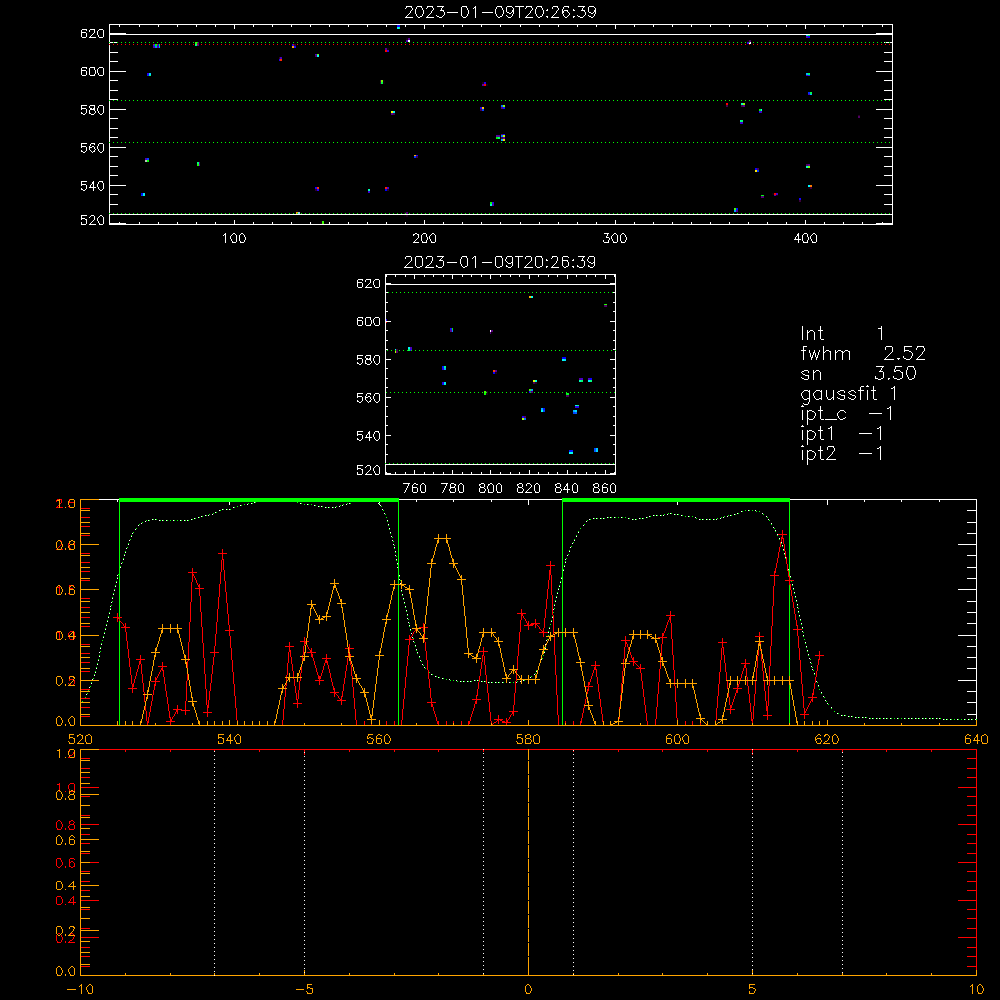The image size is (1000, 1000).
Task: Click y-axis label 0.4 on spectrum plot
Action: pos(66,636)
